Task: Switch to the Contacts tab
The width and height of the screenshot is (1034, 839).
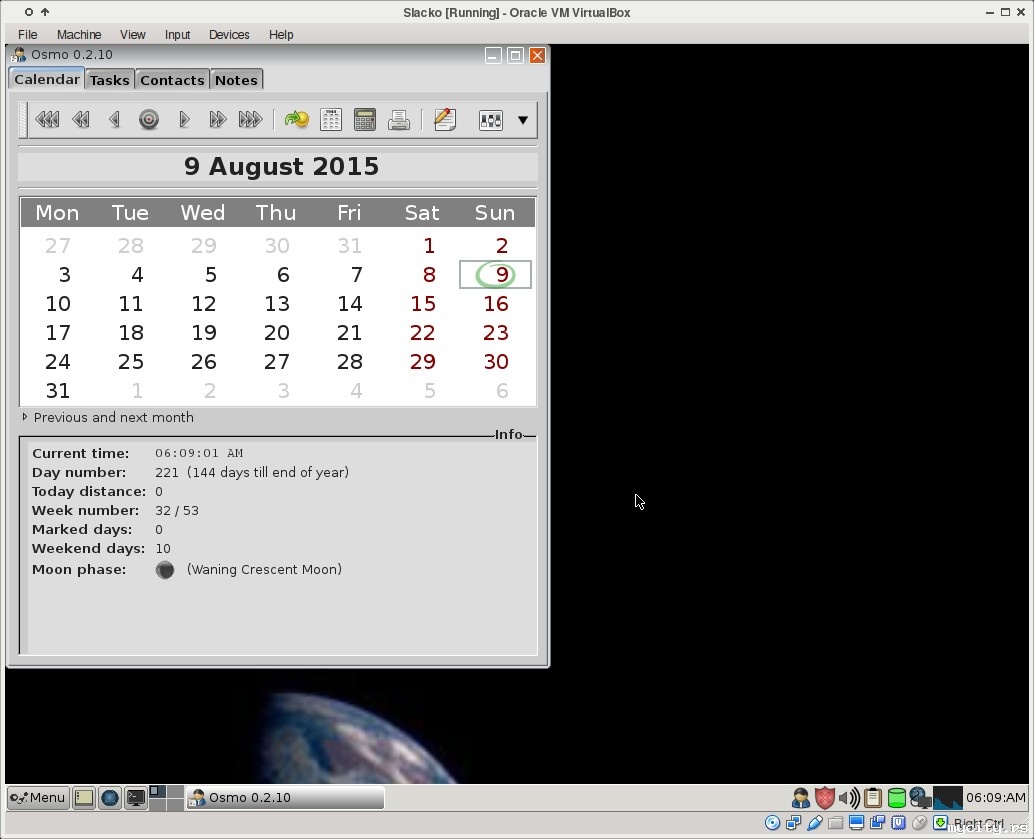Action: (172, 80)
